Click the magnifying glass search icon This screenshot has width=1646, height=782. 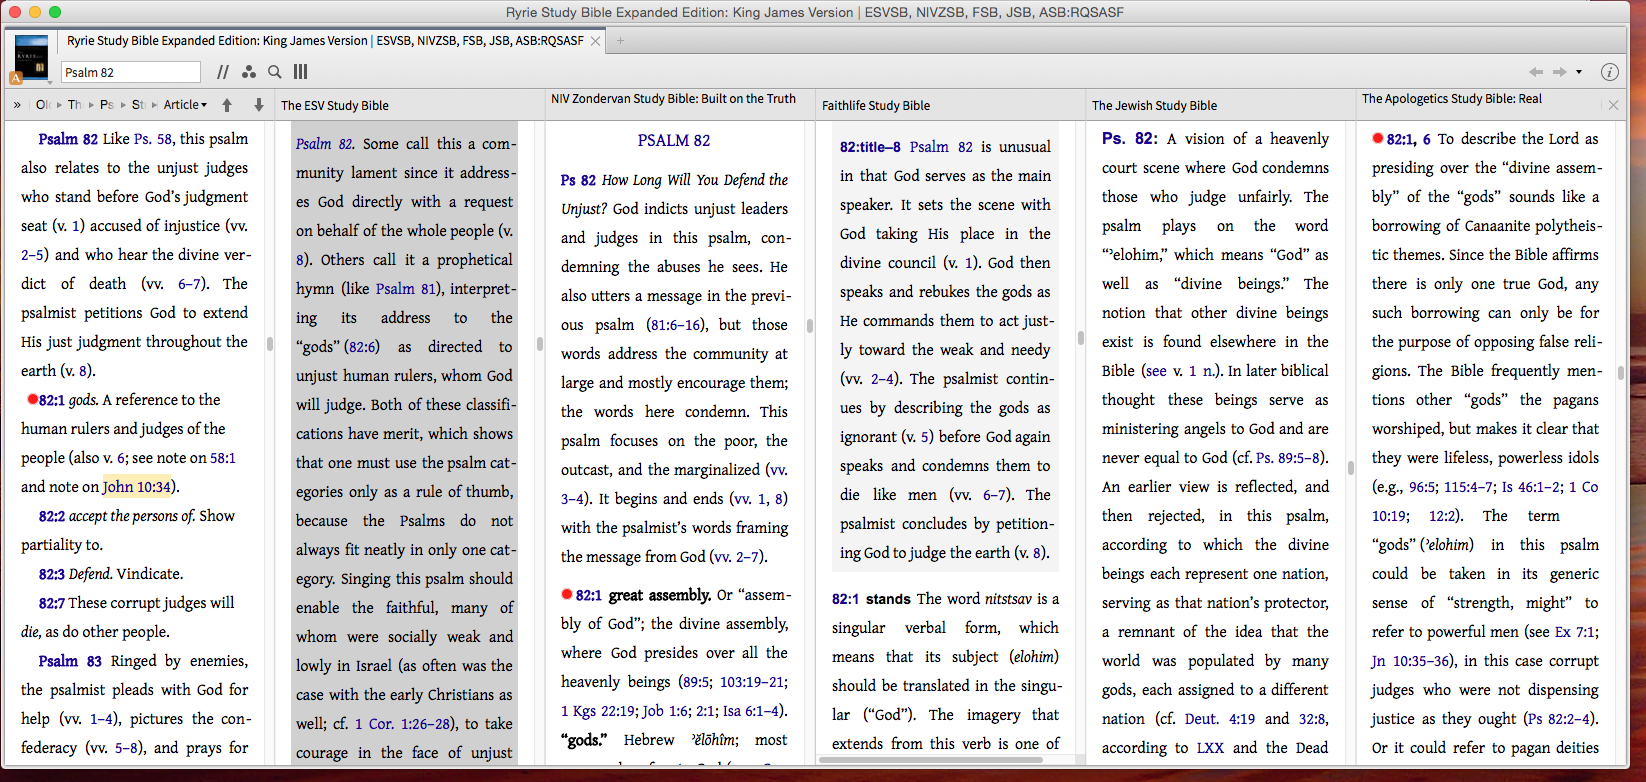click(x=275, y=72)
